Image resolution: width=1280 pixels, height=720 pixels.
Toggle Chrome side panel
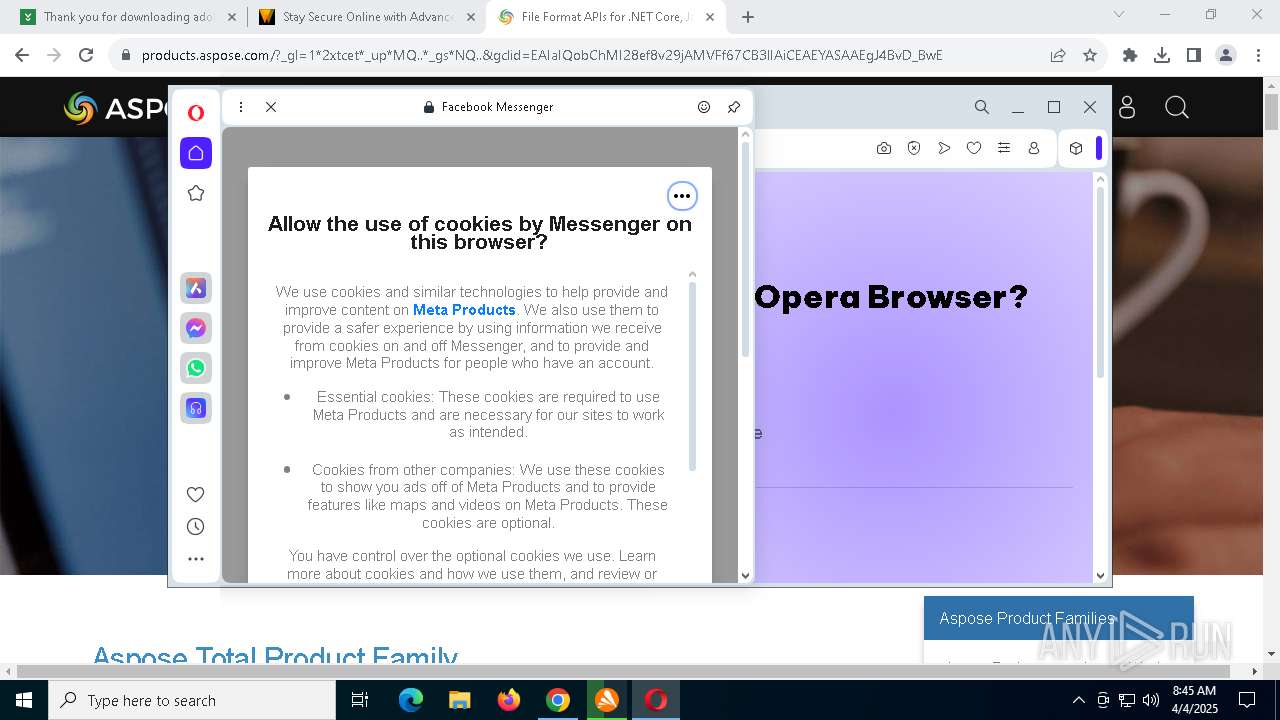point(1194,55)
